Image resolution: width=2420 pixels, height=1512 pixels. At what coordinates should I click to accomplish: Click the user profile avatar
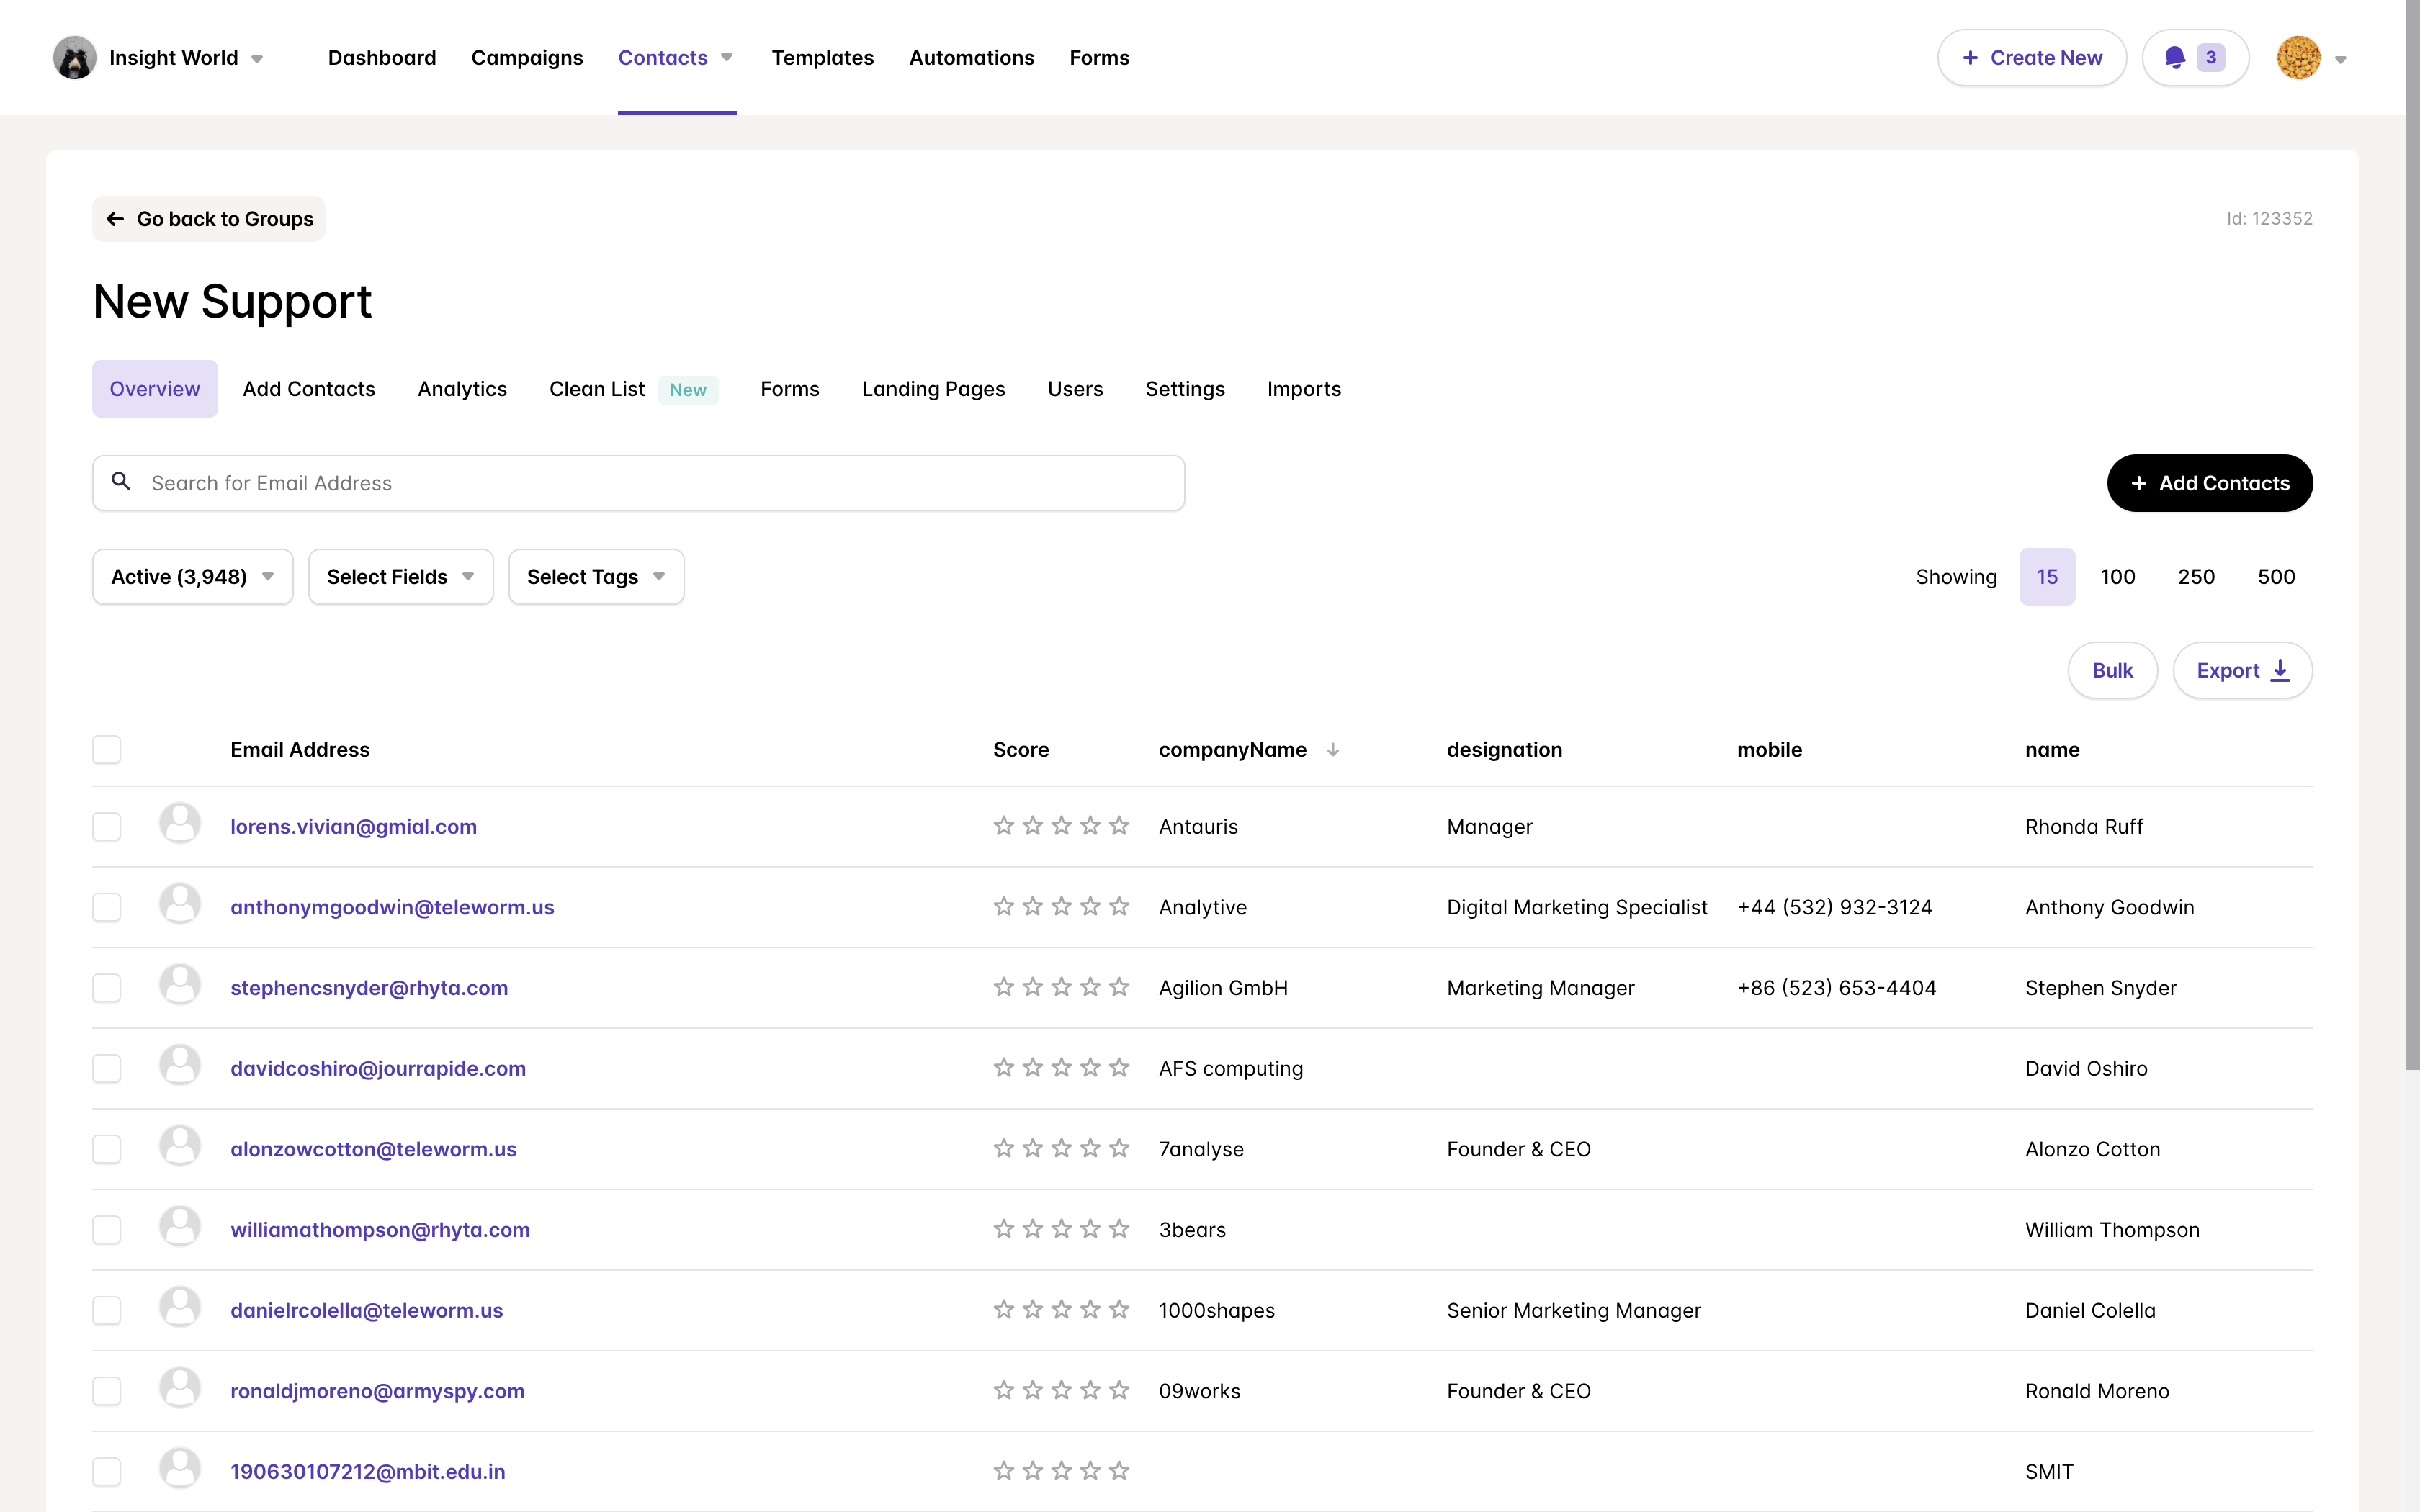[2298, 58]
